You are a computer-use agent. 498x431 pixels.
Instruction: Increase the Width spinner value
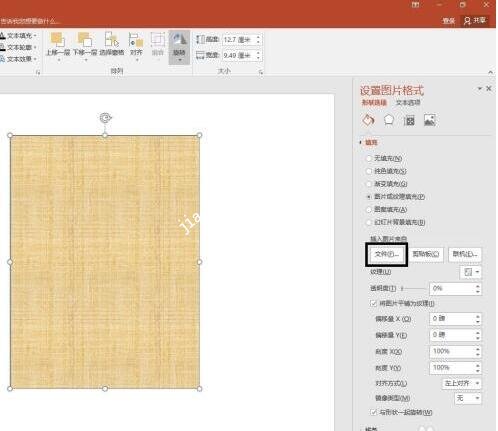pos(258,52)
